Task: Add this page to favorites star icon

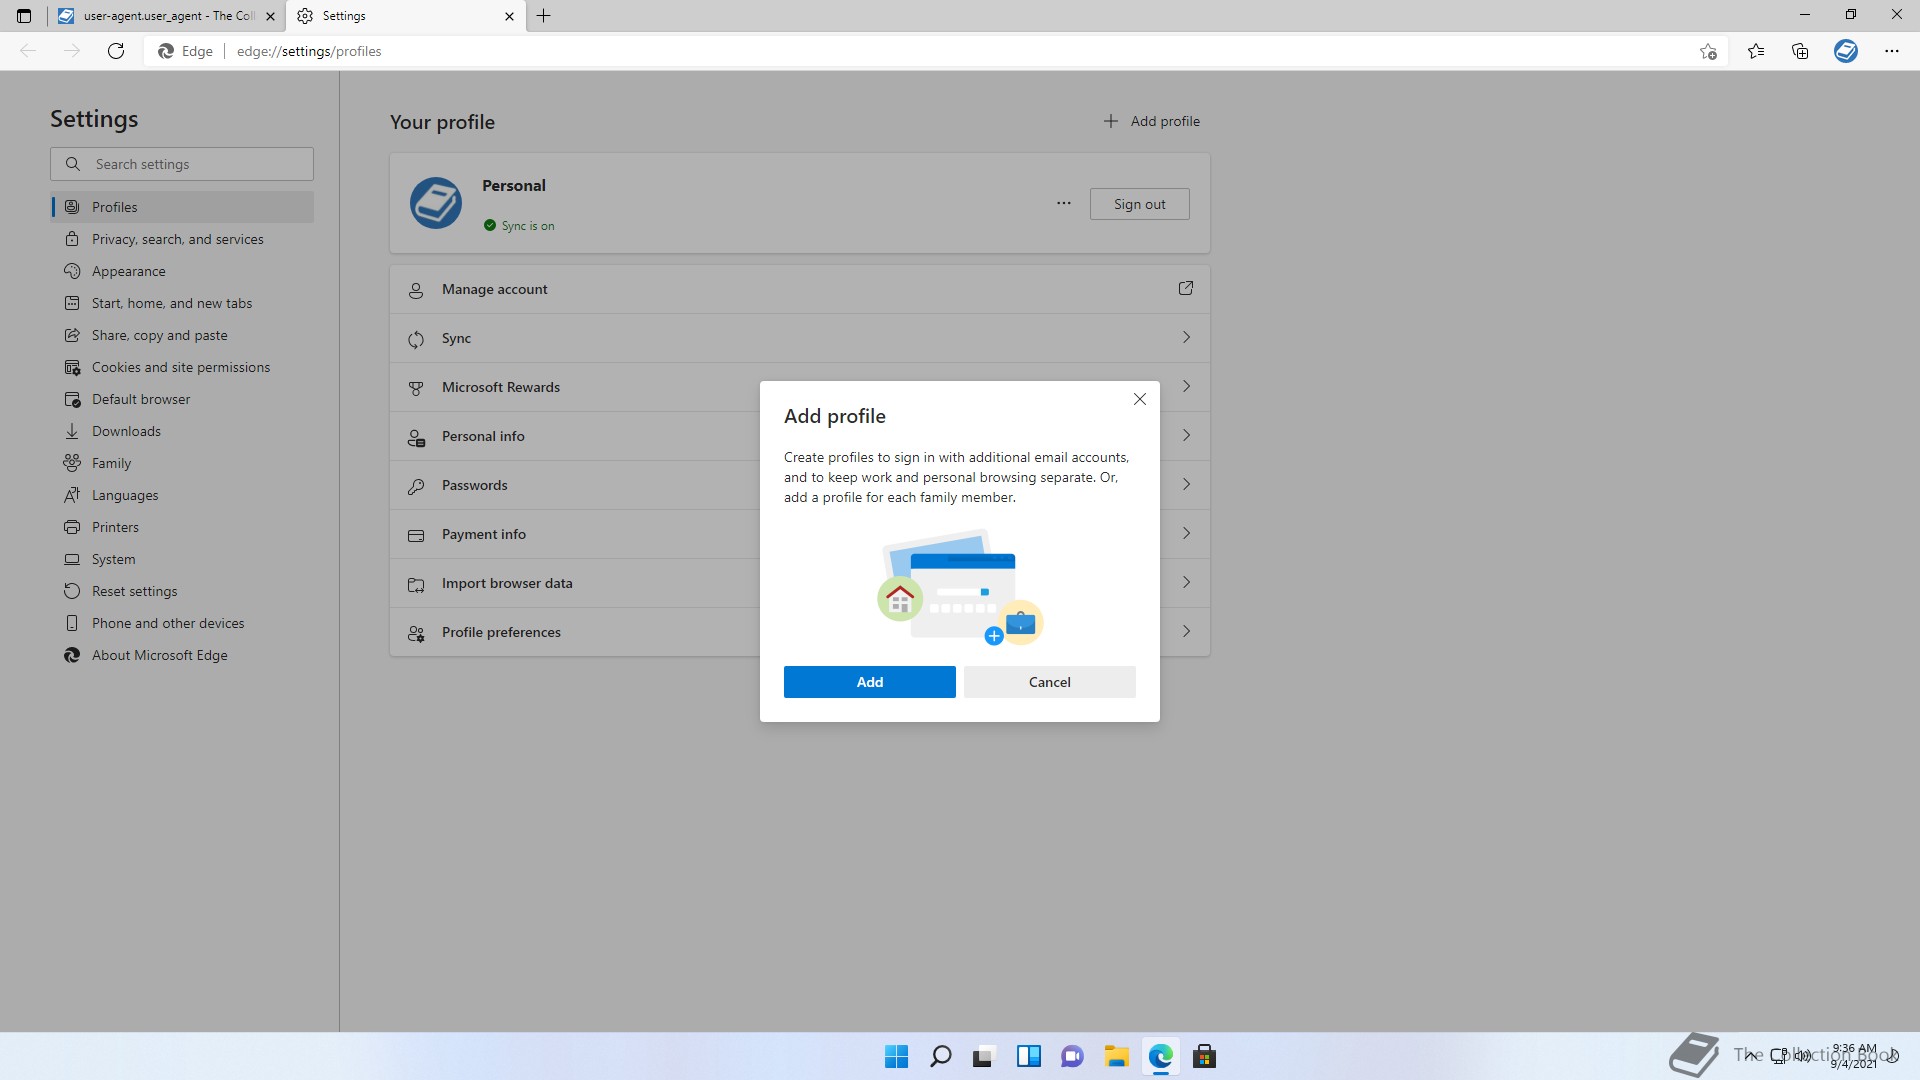Action: click(x=1708, y=51)
